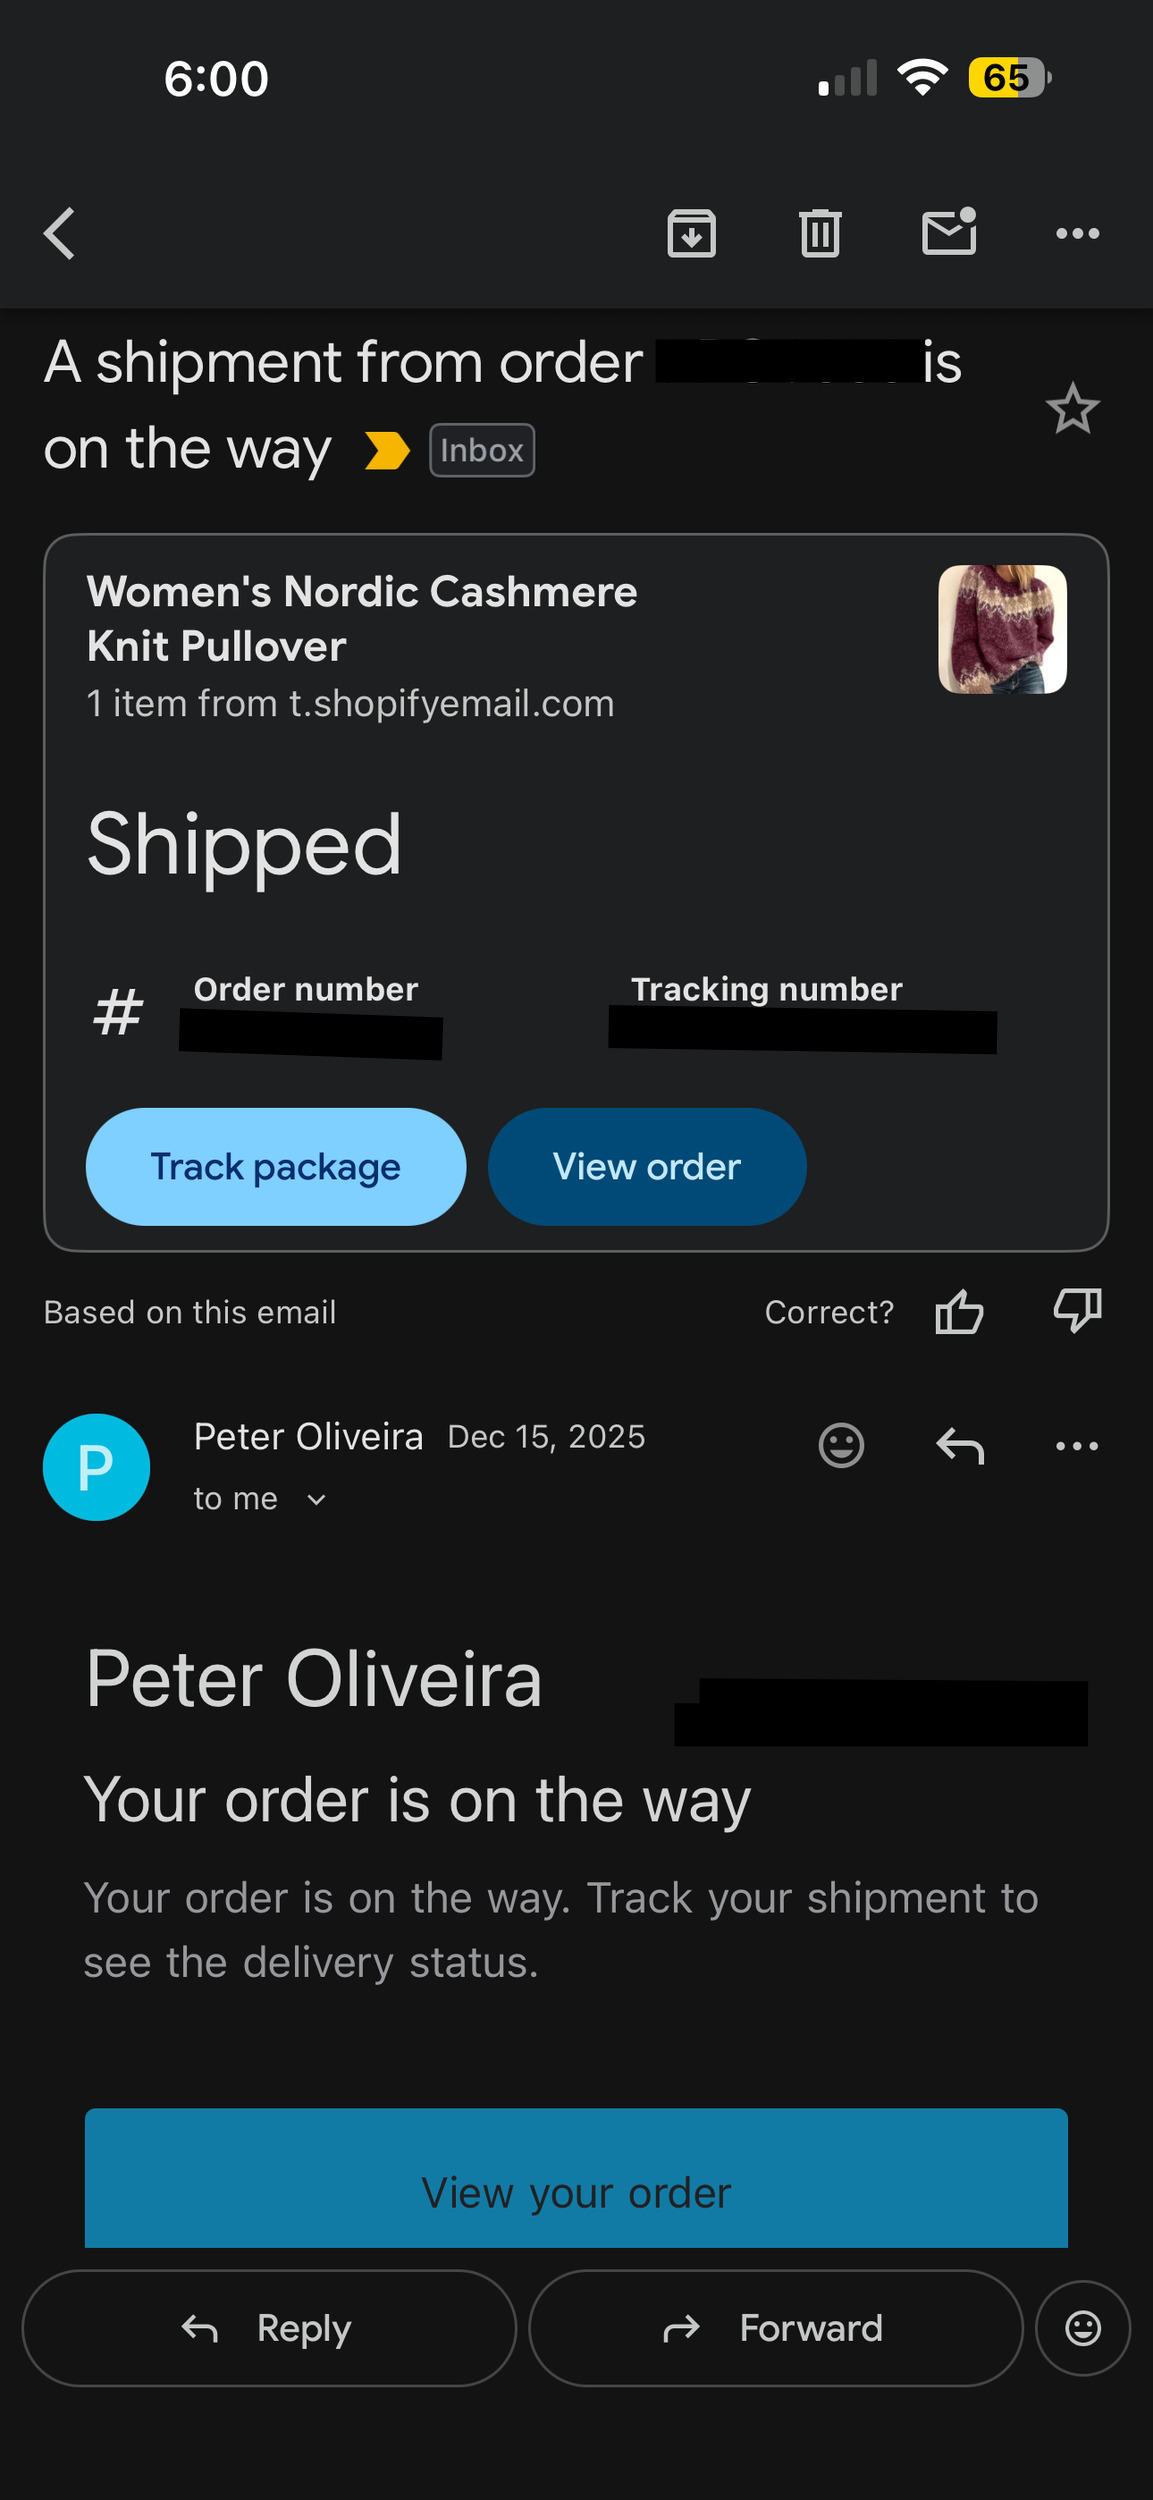Mark the email as unread
The width and height of the screenshot is (1153, 2500).
(x=948, y=233)
